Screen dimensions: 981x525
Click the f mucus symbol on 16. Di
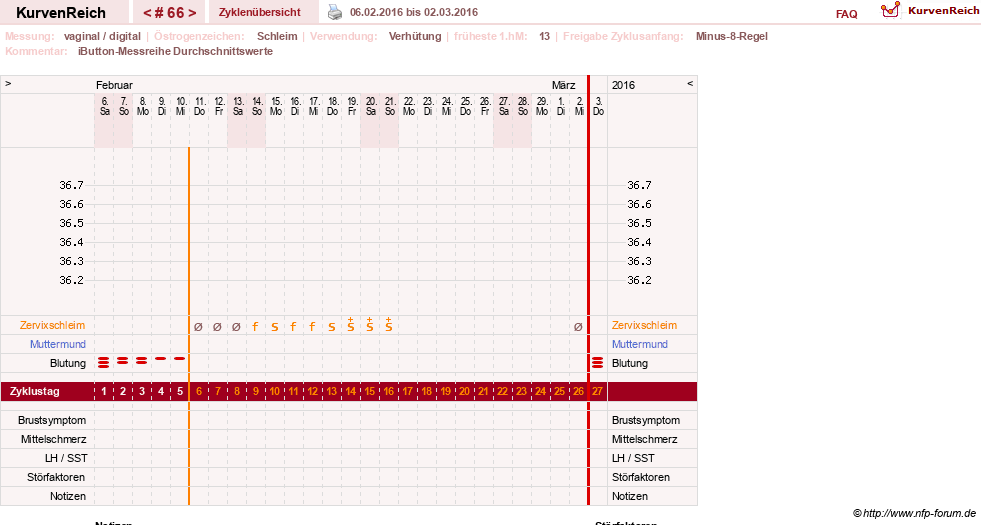coord(293,326)
